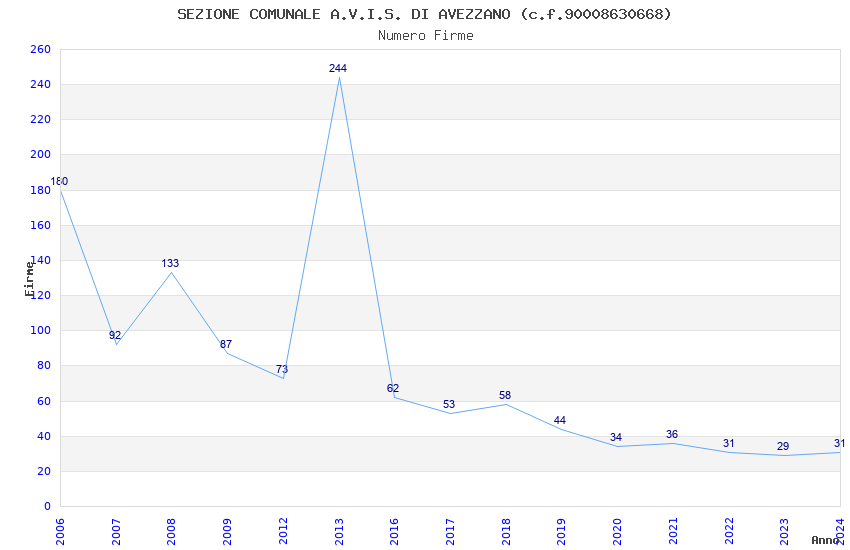
Task: Select the 200 y-axis tick label
Action: point(41,155)
